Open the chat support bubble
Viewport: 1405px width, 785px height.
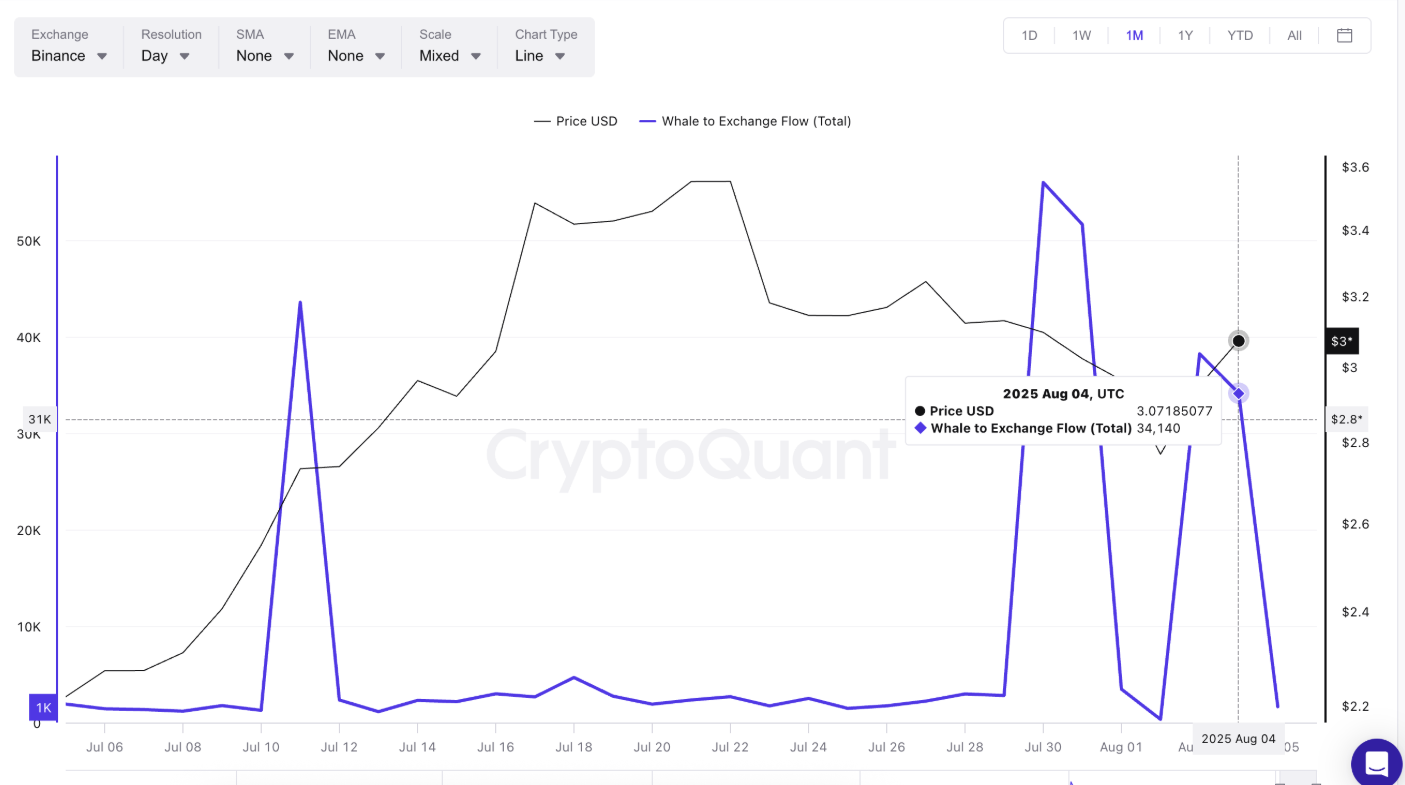pyautogui.click(x=1377, y=764)
